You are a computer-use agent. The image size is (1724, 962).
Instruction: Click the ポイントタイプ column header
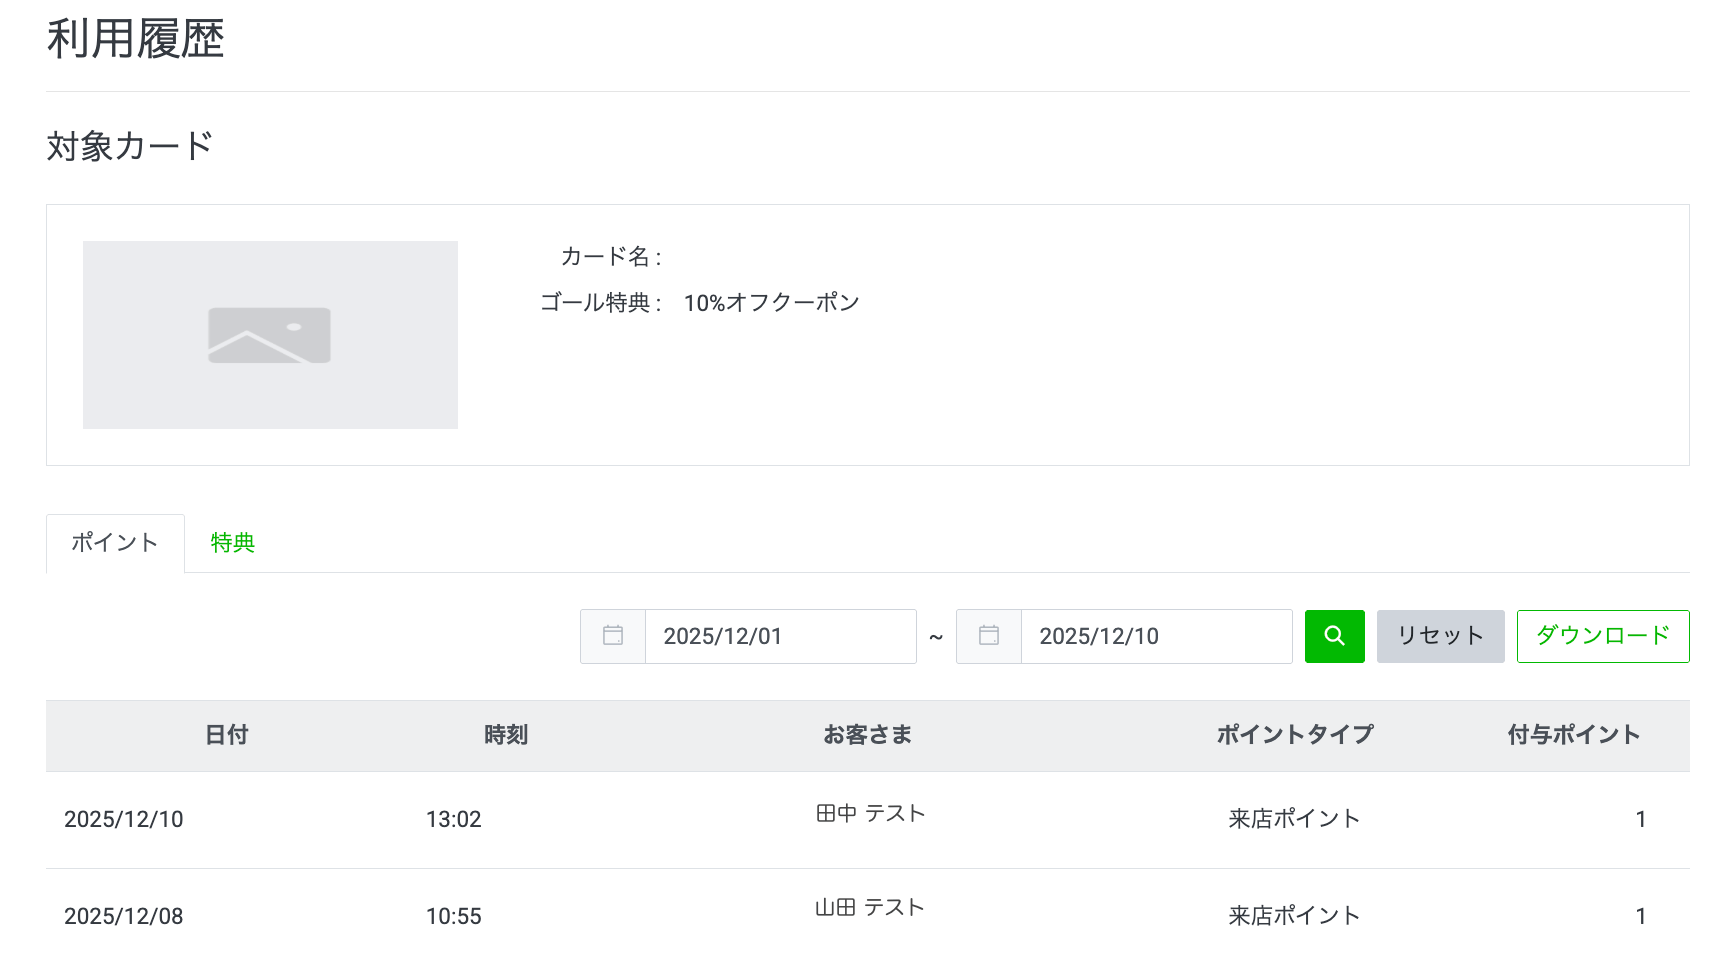(x=1294, y=735)
